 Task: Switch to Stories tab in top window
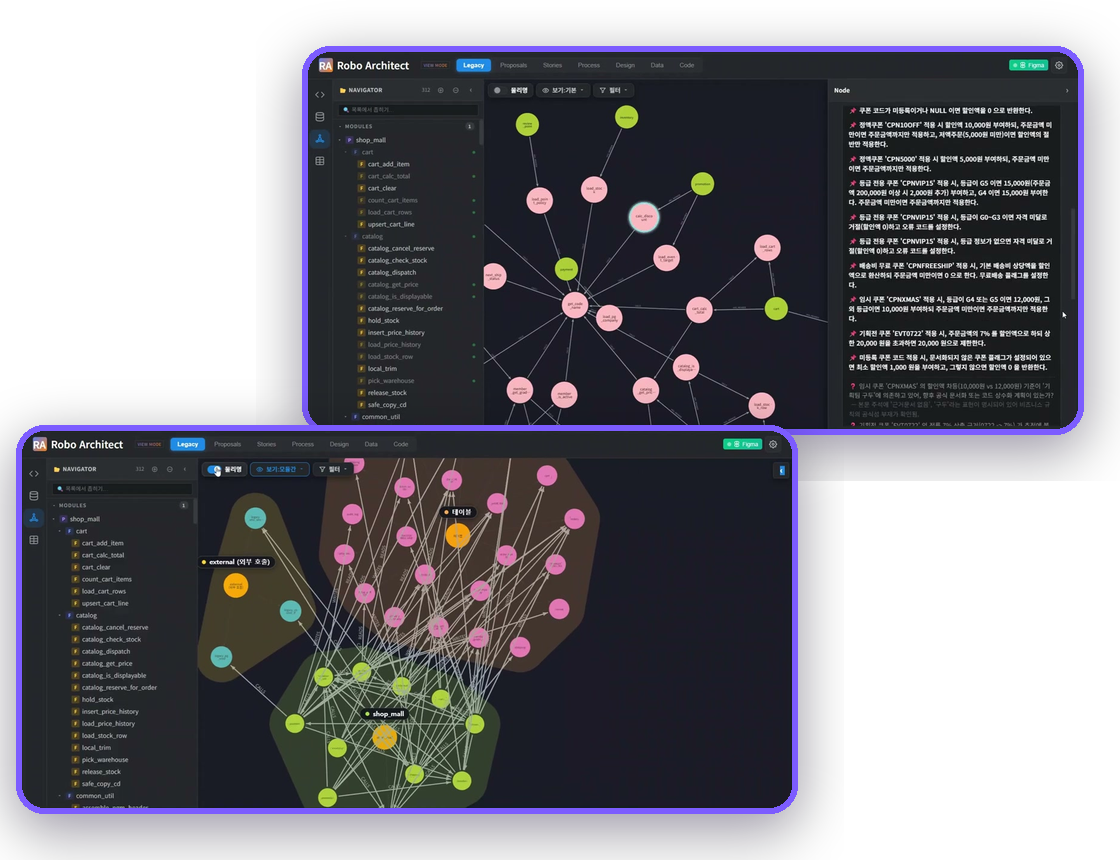pyautogui.click(x=552, y=65)
